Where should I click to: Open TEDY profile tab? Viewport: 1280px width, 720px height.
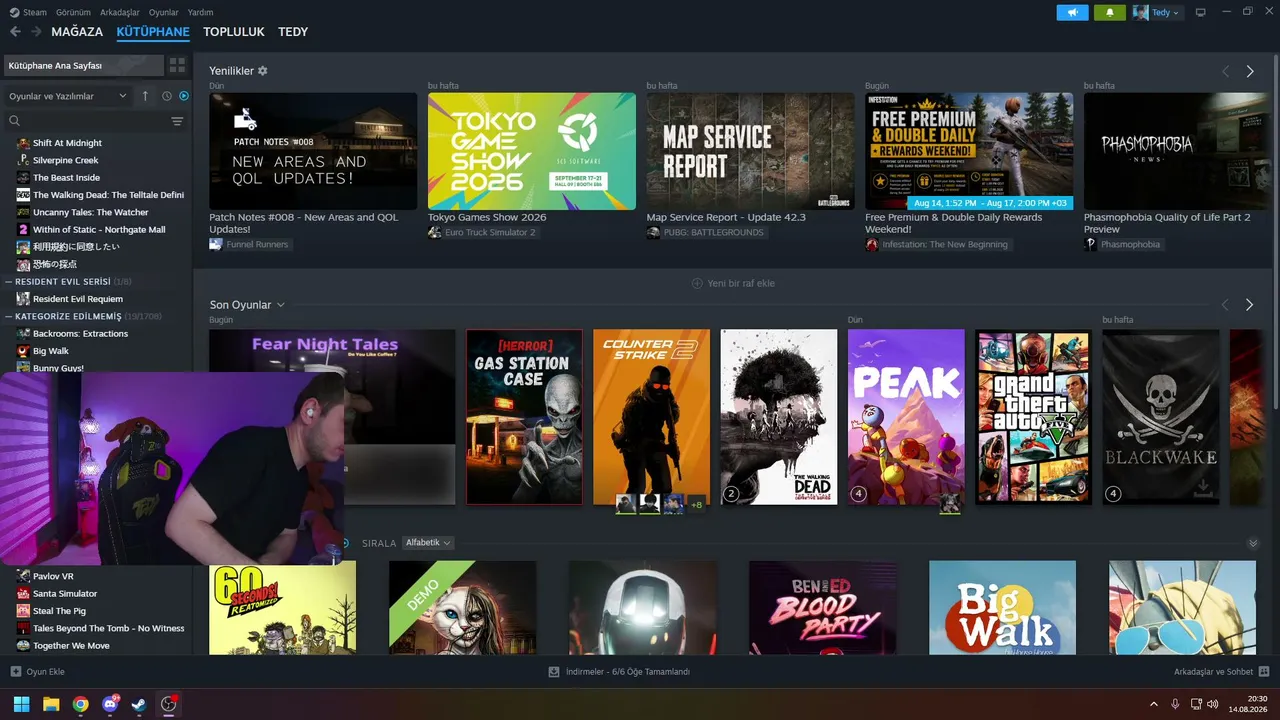point(293,32)
